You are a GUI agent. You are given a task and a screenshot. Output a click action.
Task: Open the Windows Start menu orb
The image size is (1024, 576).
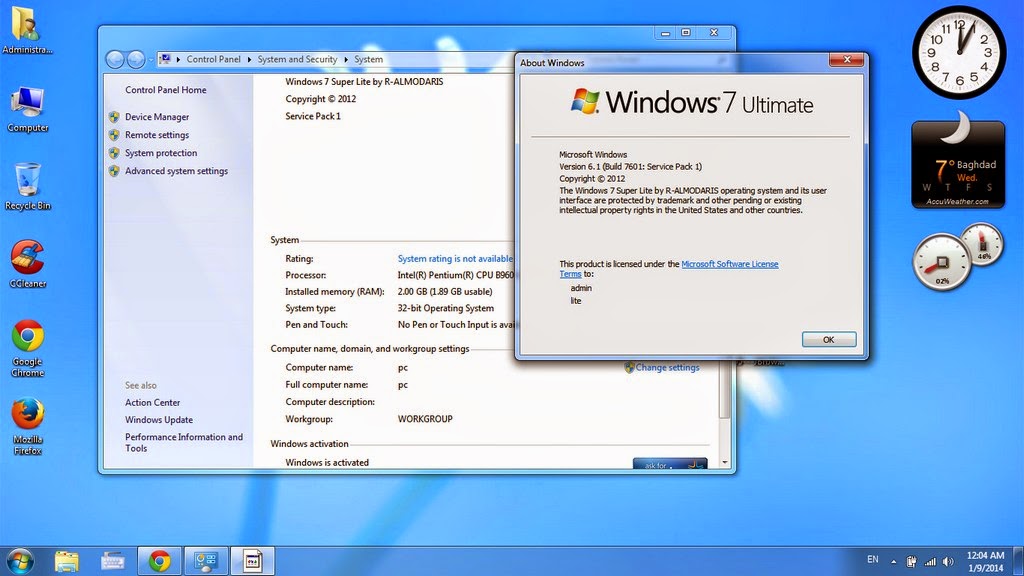(20, 561)
